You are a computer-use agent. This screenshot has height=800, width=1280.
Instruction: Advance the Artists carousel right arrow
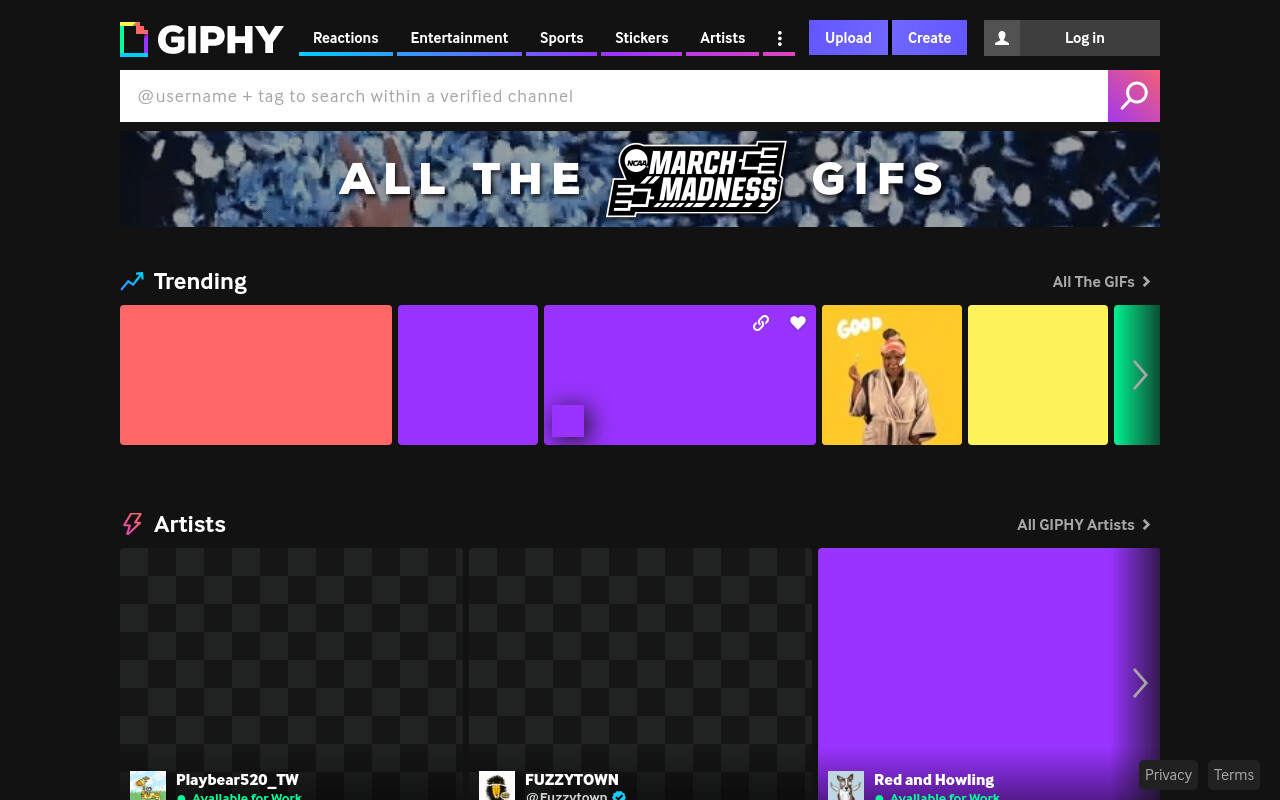click(x=1140, y=683)
